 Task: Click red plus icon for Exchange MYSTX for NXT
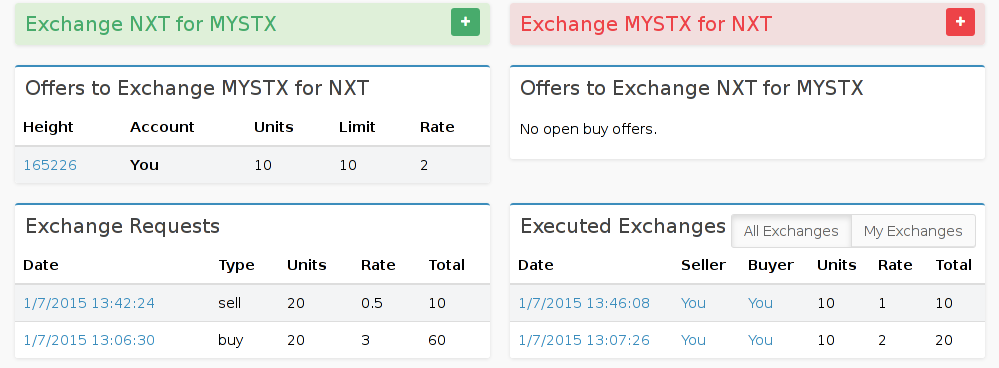point(960,22)
